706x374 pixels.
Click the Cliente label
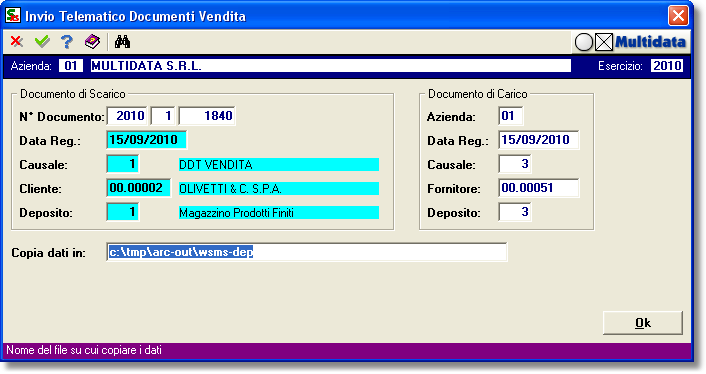[x=40, y=189]
